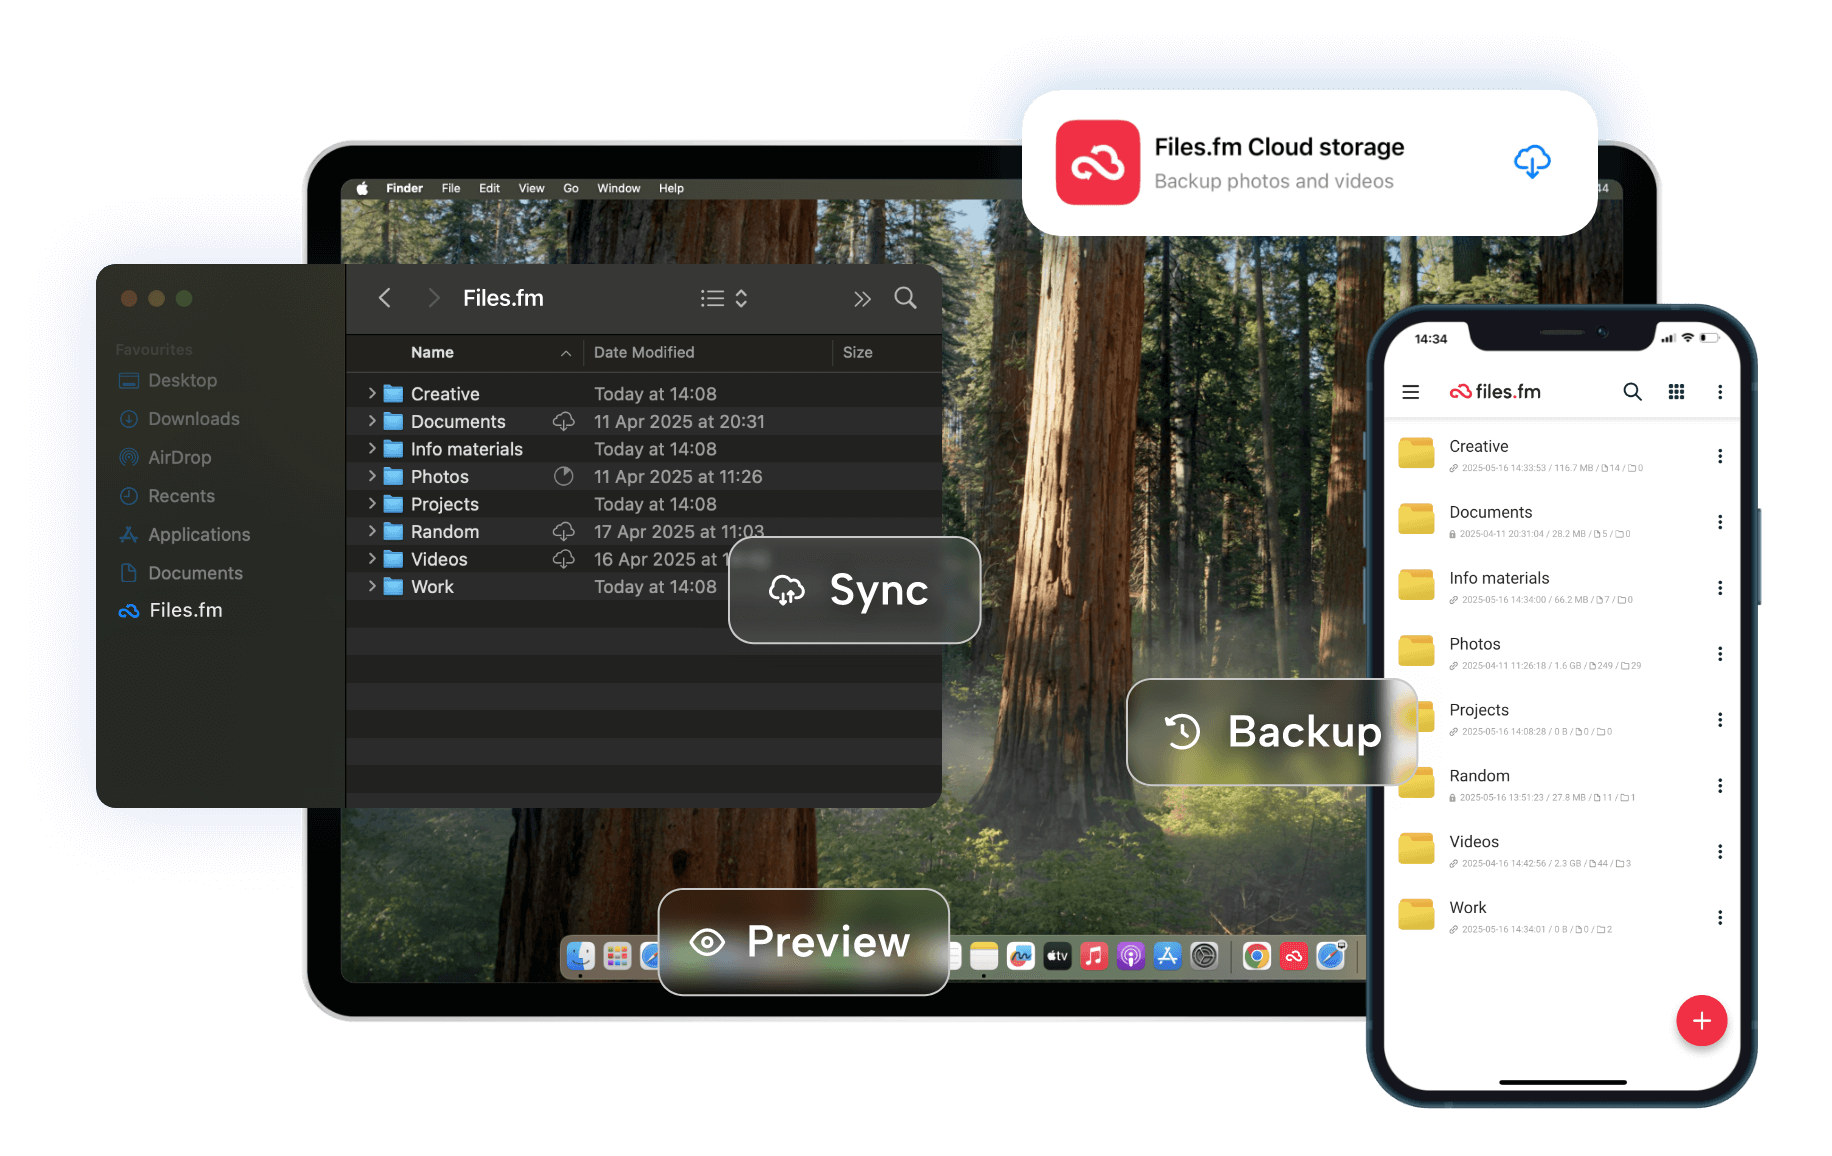Screen dimensions: 1832x1156
Task: Open the File menu in menu bar
Action: [x=451, y=188]
